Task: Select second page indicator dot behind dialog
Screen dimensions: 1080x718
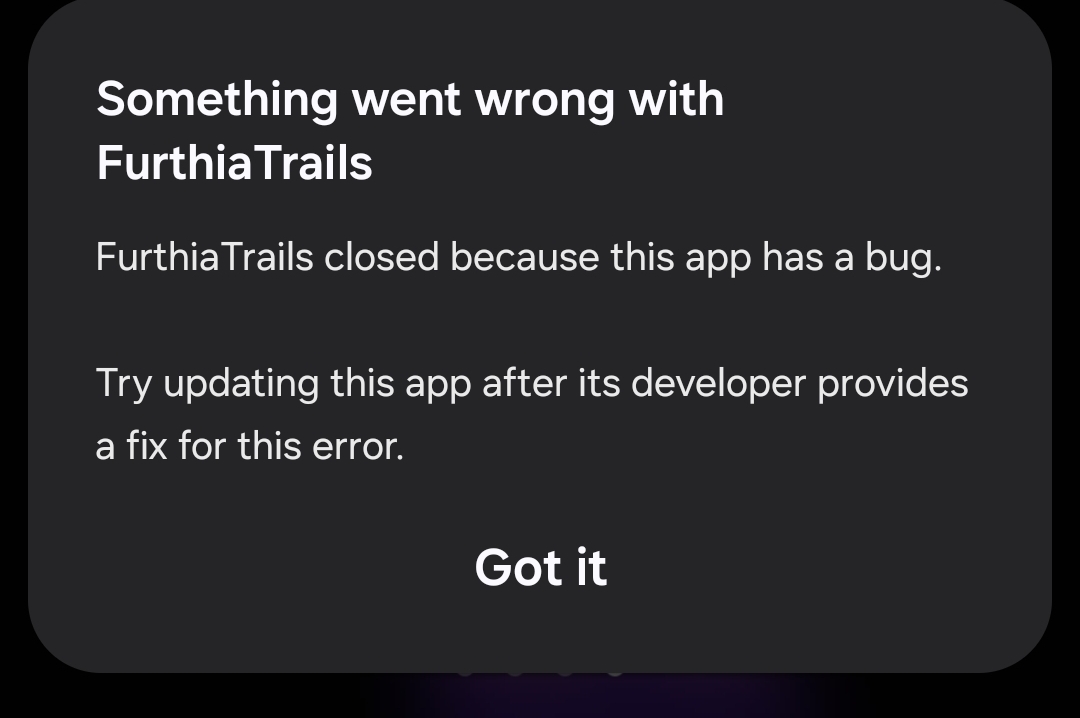Action: [515, 671]
